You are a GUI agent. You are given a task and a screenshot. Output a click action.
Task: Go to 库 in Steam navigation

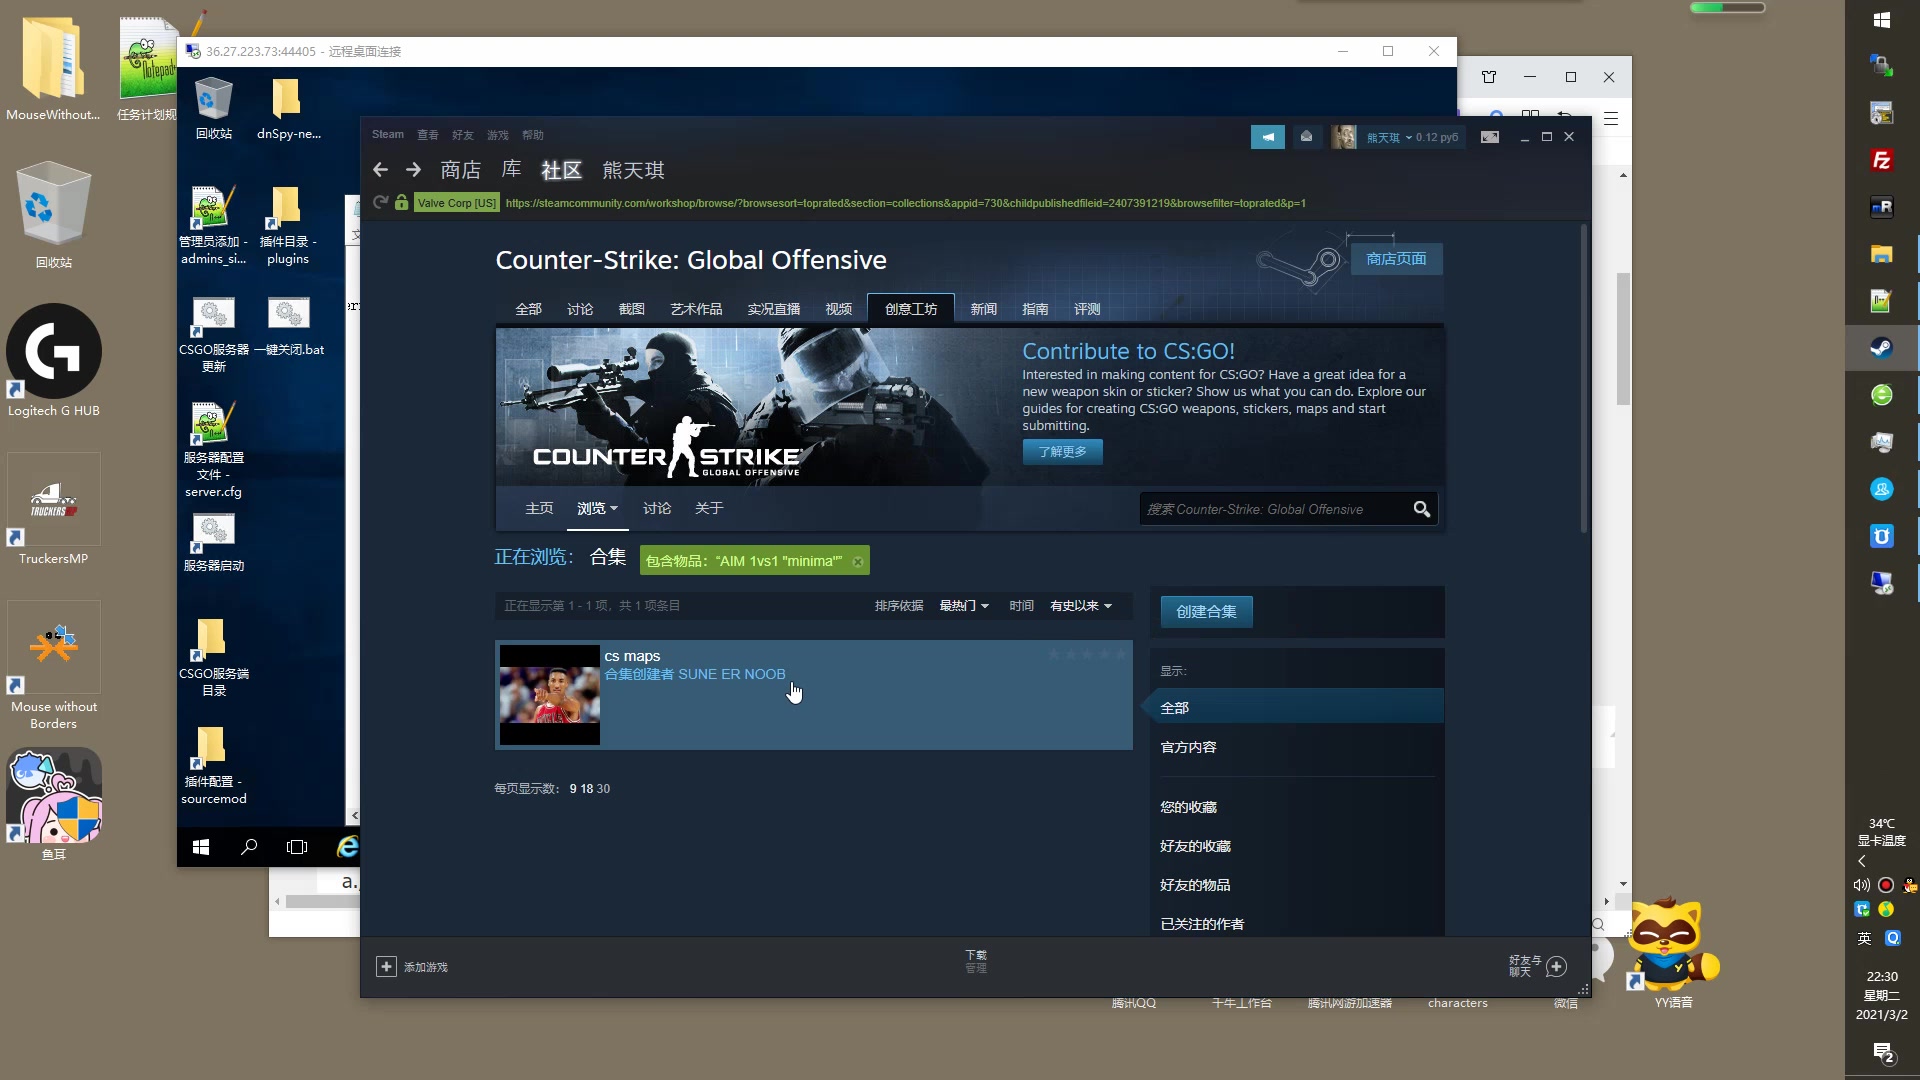pyautogui.click(x=511, y=170)
